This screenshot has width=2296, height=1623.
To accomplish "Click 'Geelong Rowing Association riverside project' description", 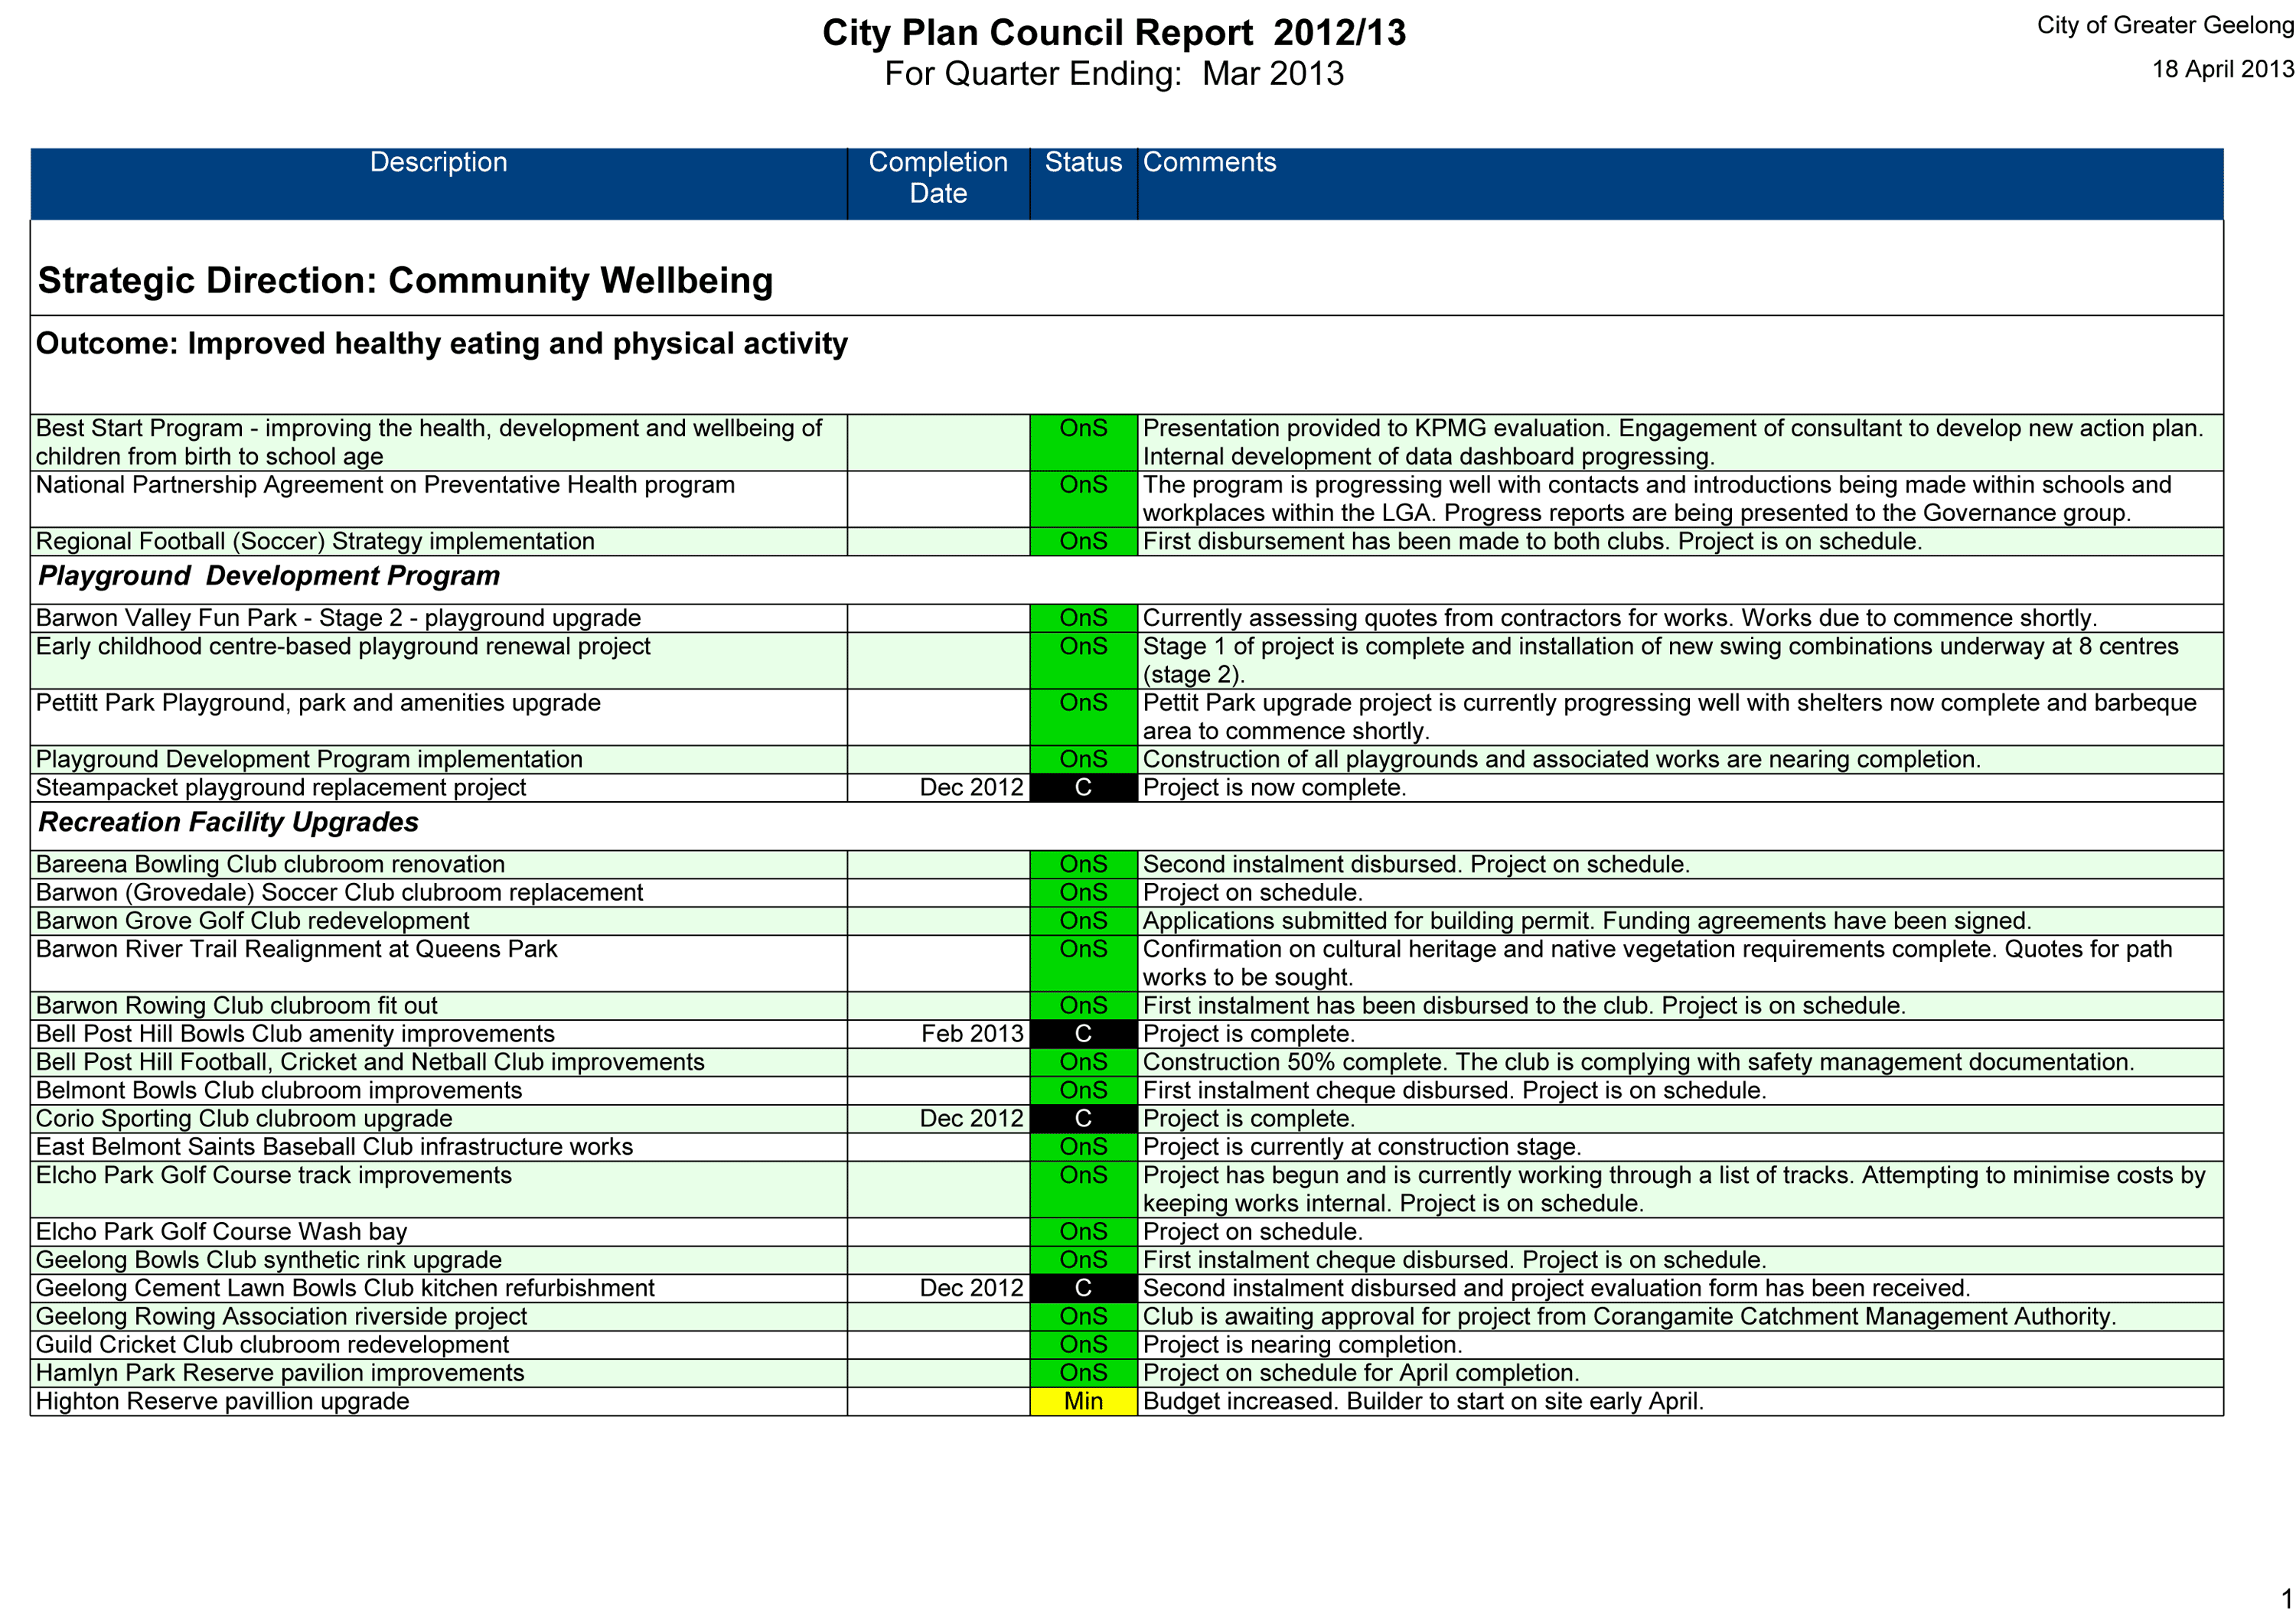I will (281, 1317).
